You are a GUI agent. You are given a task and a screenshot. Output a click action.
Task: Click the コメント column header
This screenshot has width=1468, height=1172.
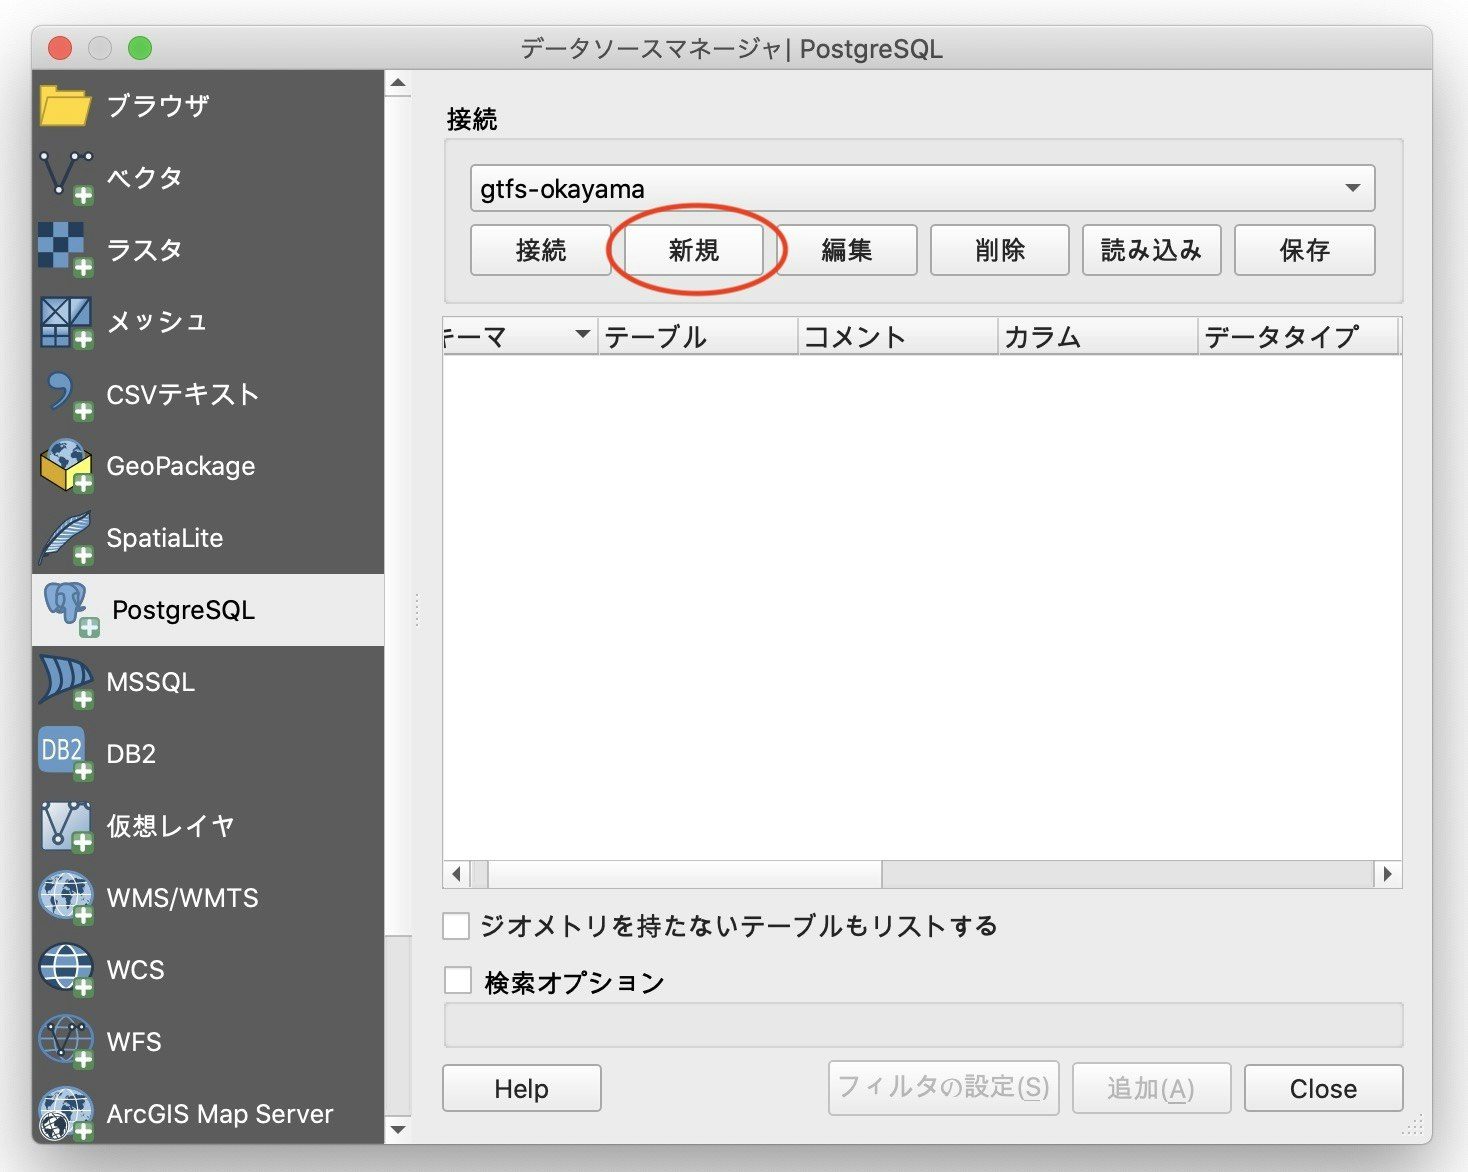point(898,336)
